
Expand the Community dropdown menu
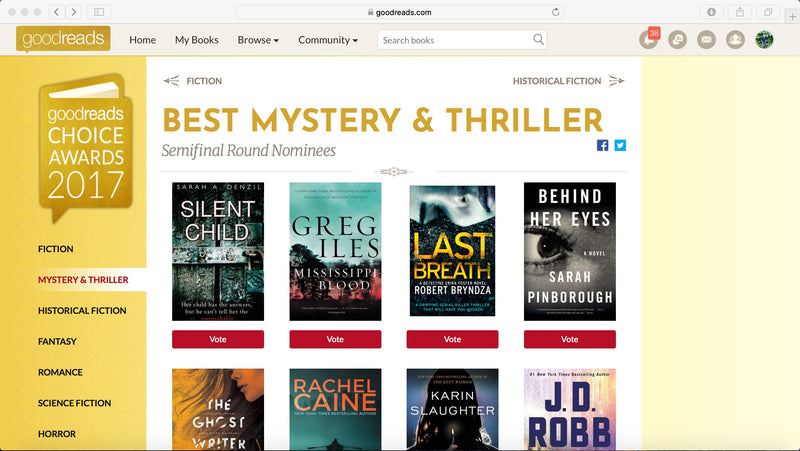328,40
